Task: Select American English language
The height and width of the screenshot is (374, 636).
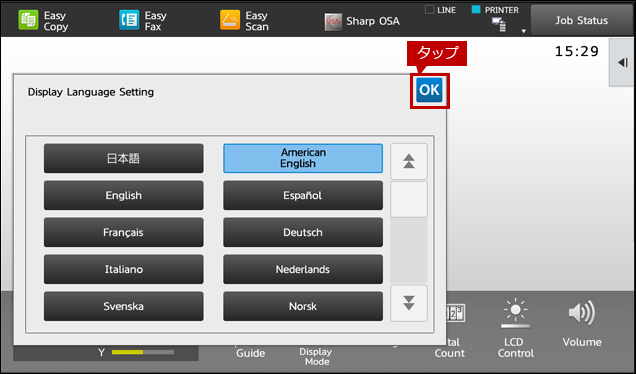Action: click(303, 158)
